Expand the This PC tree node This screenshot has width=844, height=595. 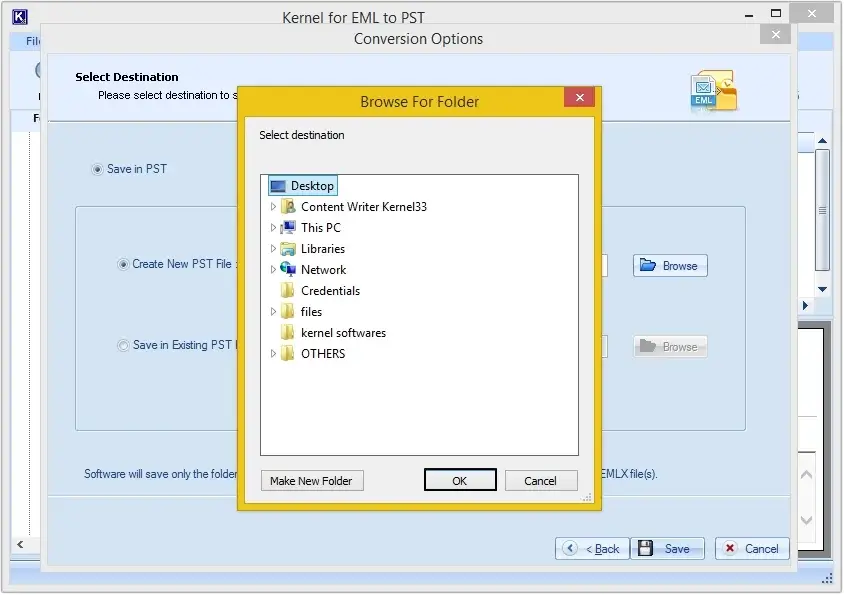tap(273, 228)
